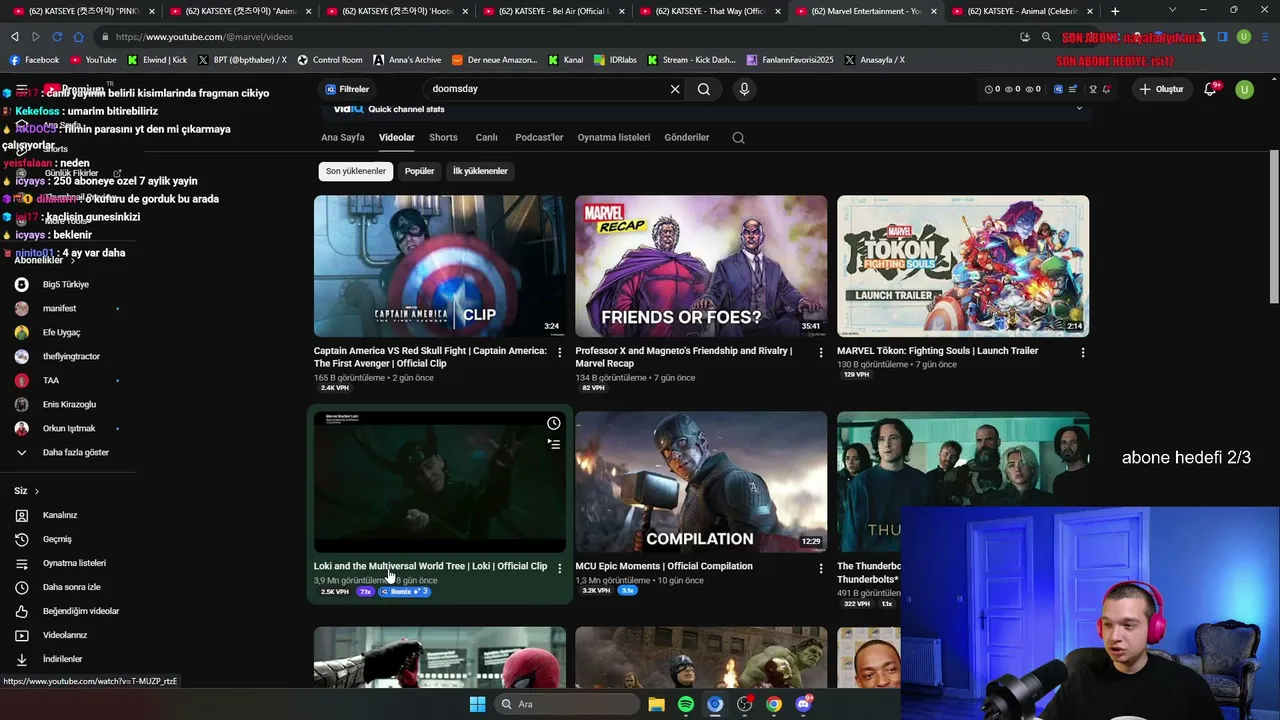Open more options for Captain America VS Red Skull video
The width and height of the screenshot is (1280, 720).
point(560,353)
